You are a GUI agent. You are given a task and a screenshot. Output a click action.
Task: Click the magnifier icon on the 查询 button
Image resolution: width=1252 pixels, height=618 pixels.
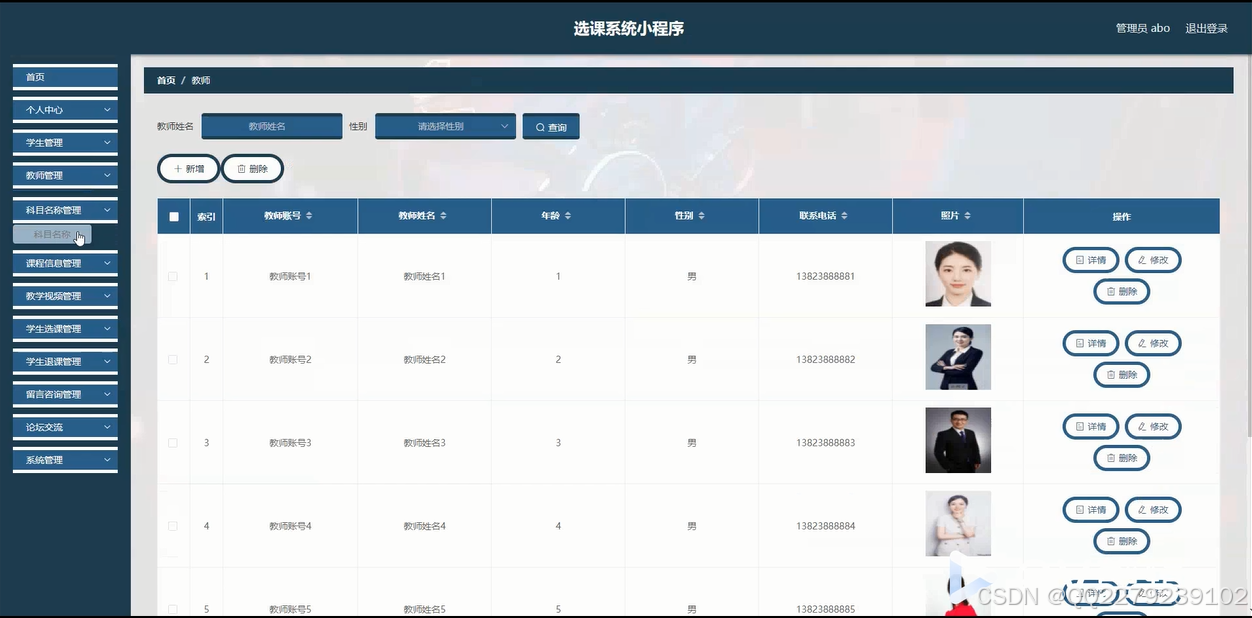point(539,126)
